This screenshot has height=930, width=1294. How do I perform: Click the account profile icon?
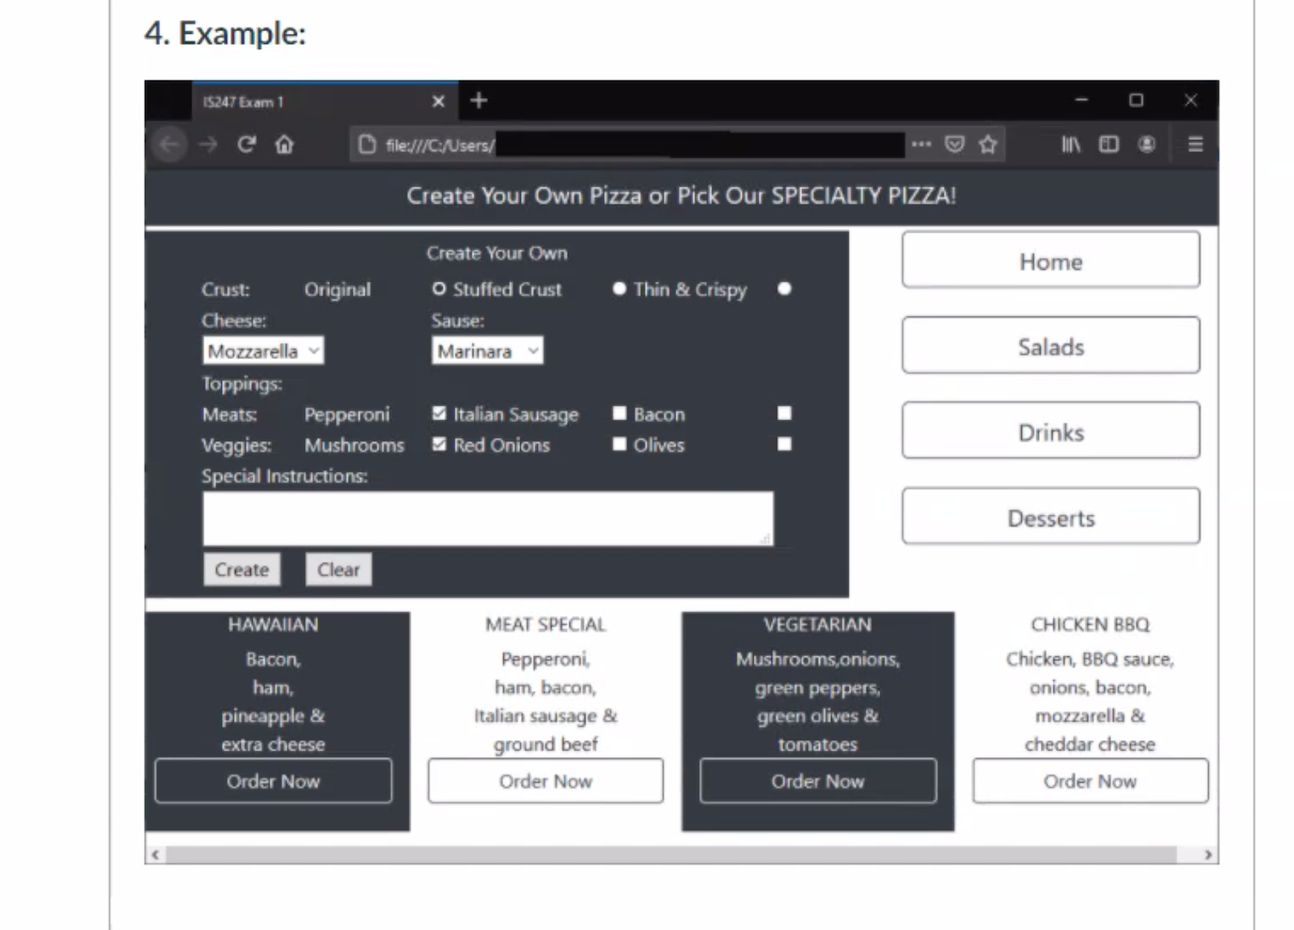point(1146,144)
